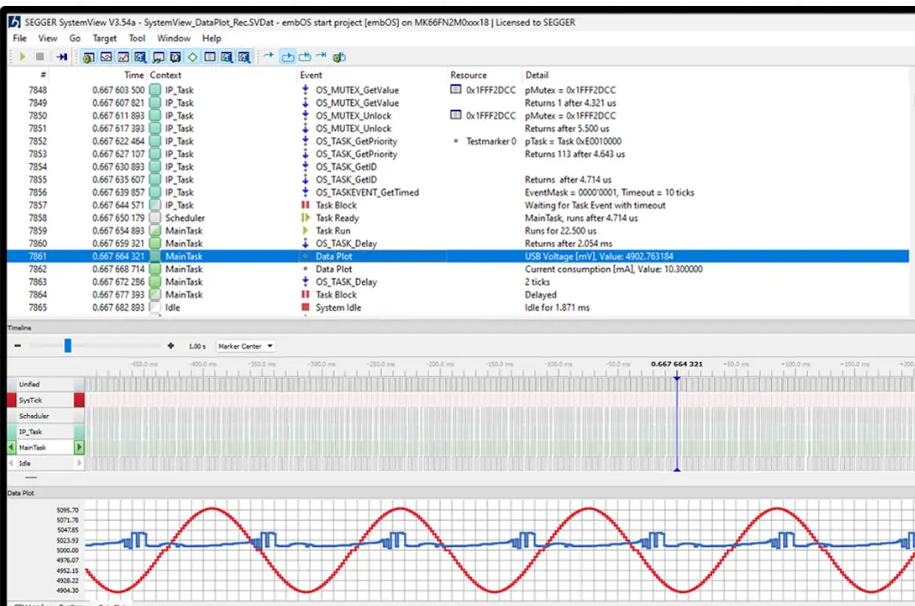Start recording with the green play icon

[23, 57]
